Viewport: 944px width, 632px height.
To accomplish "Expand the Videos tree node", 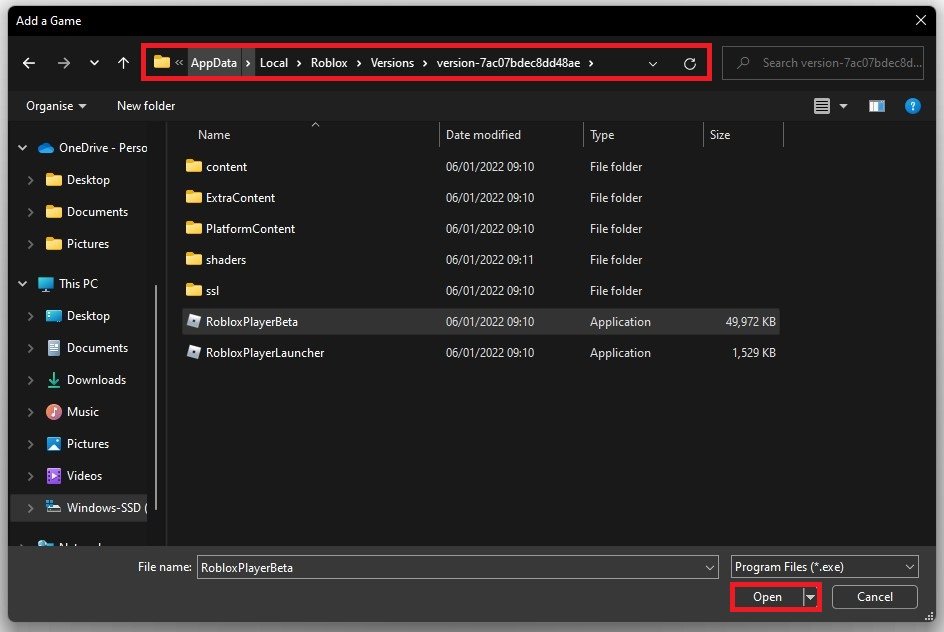I will pyautogui.click(x=30, y=476).
